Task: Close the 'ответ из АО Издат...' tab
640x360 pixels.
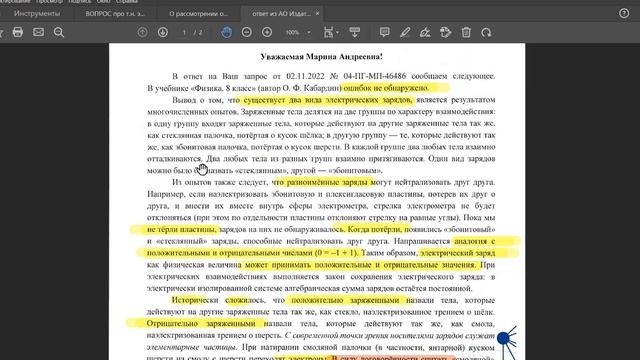Action: [x=317, y=13]
